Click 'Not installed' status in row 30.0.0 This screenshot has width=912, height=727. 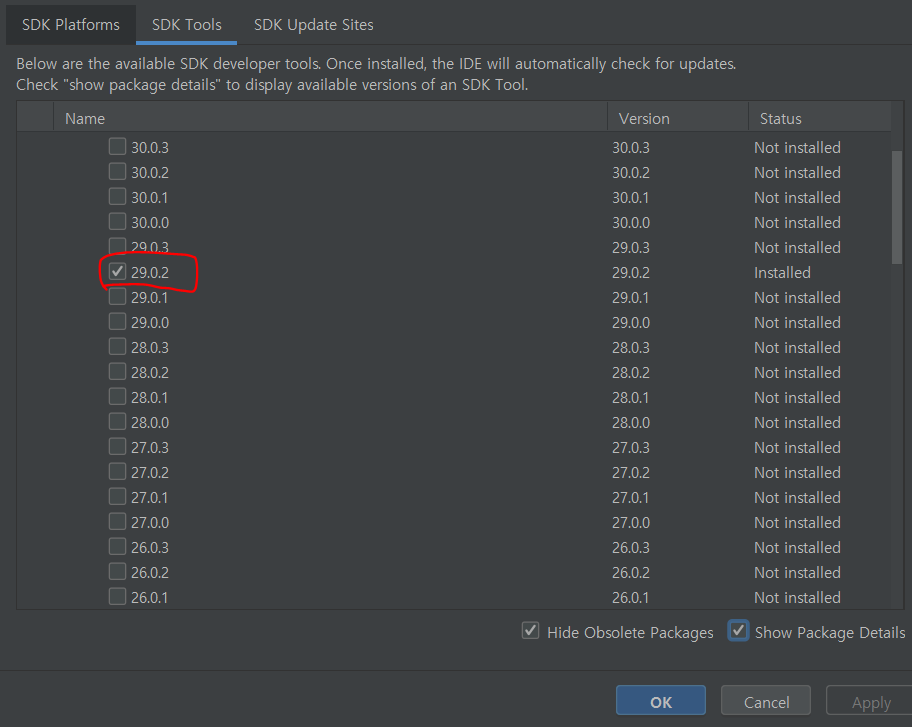click(797, 223)
